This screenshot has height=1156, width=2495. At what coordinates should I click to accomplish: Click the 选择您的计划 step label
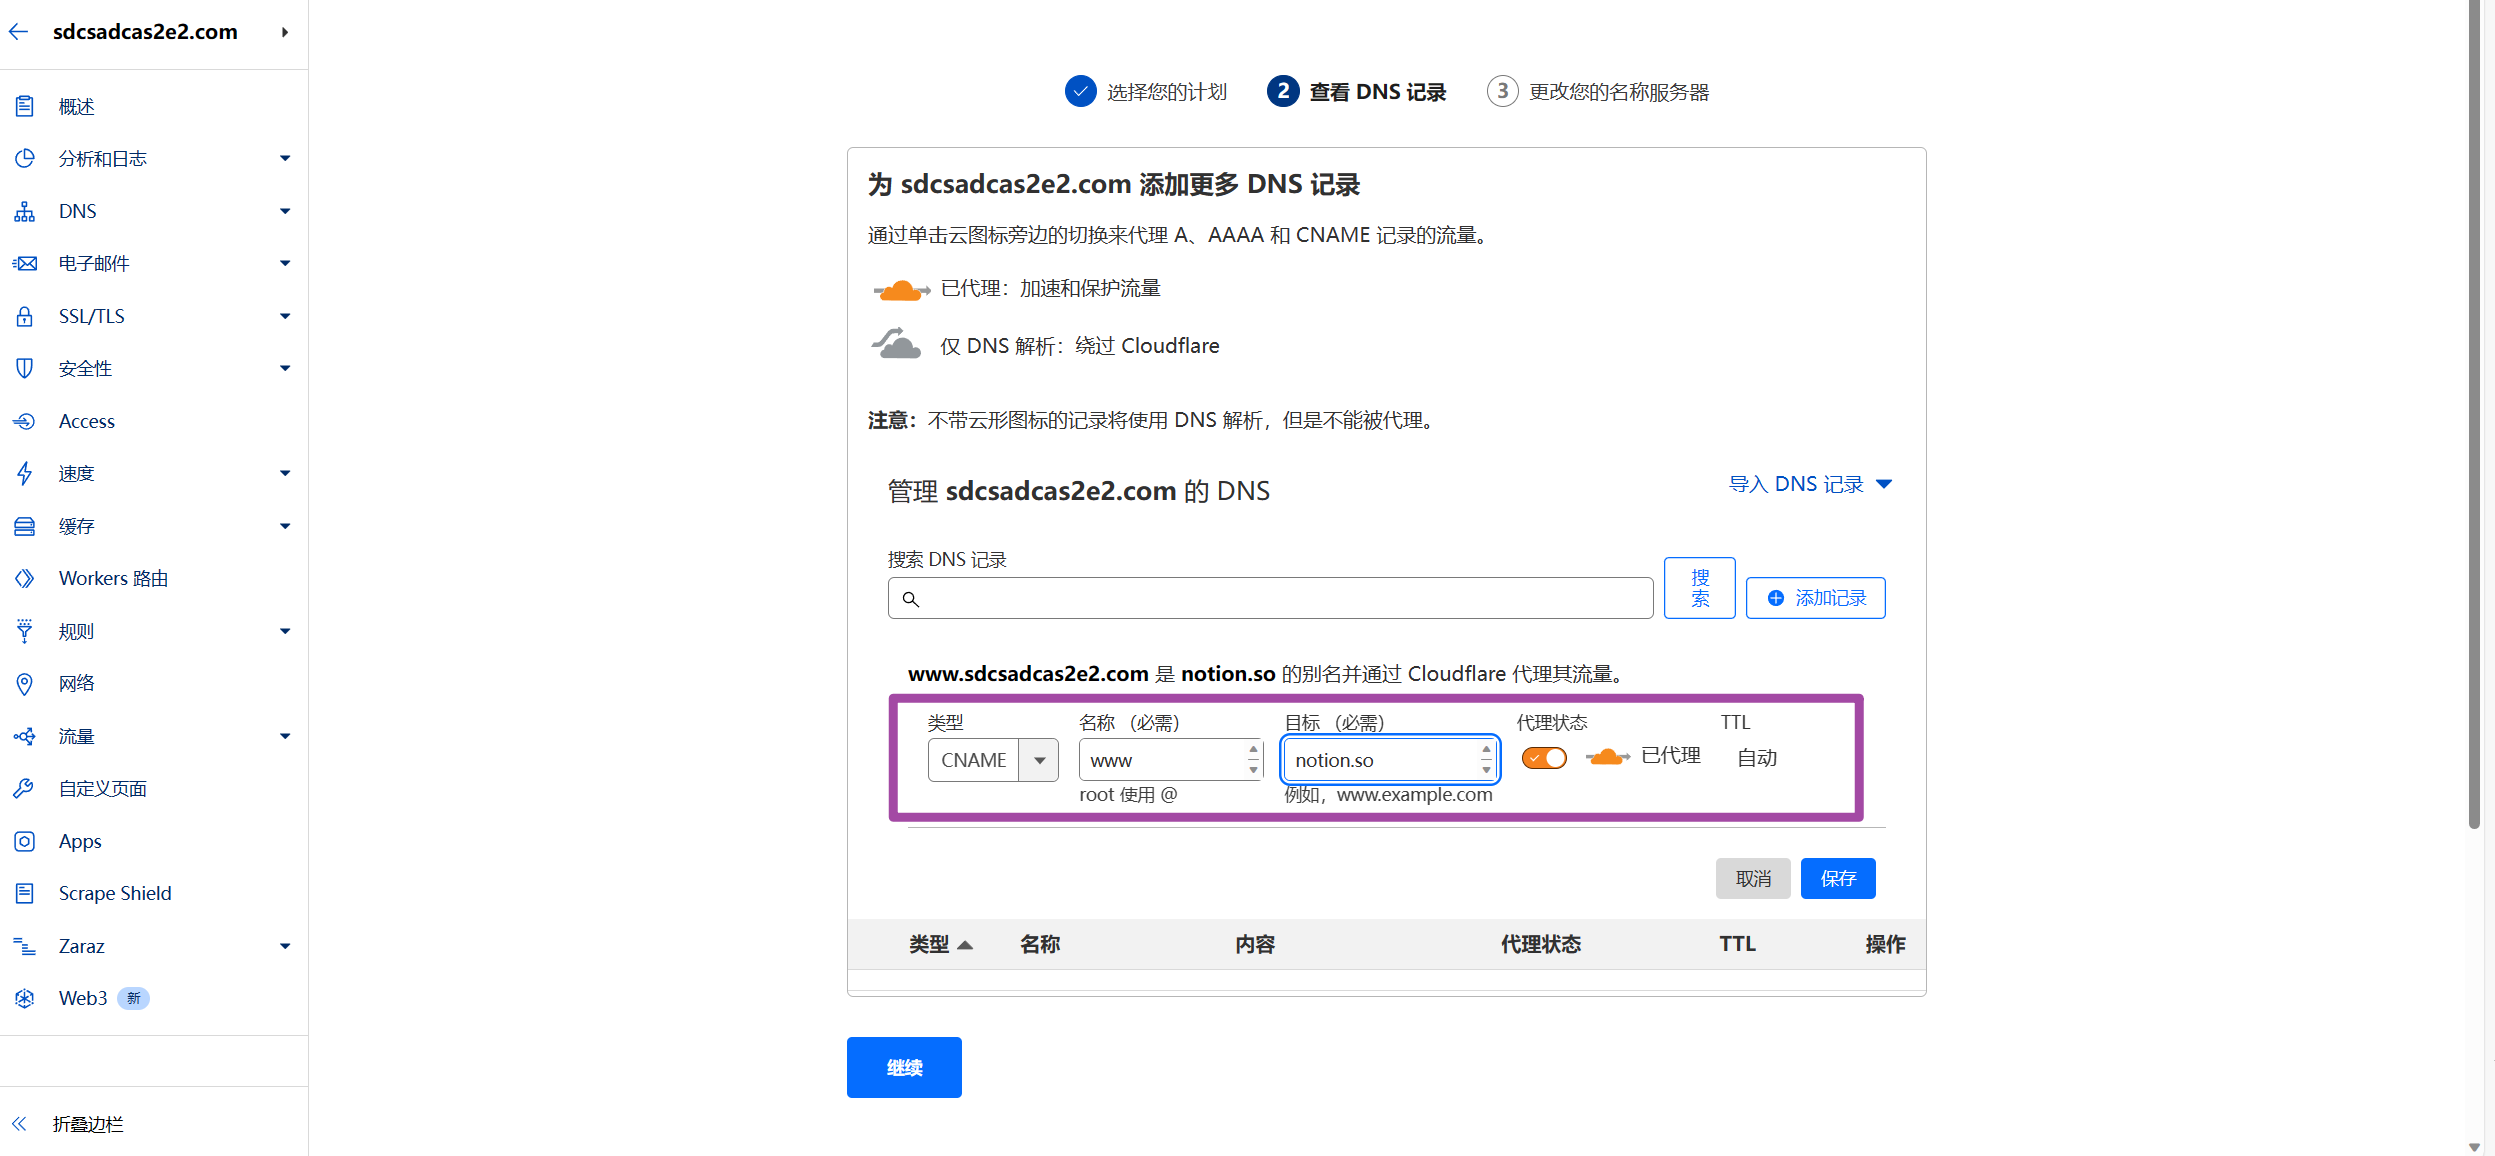(1167, 92)
